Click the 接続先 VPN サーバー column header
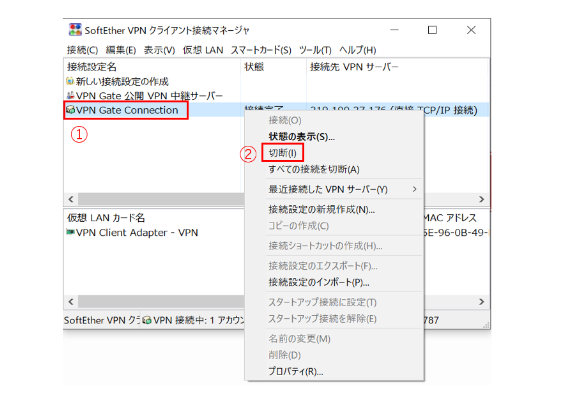The height and width of the screenshot is (405, 565). [x=397, y=67]
